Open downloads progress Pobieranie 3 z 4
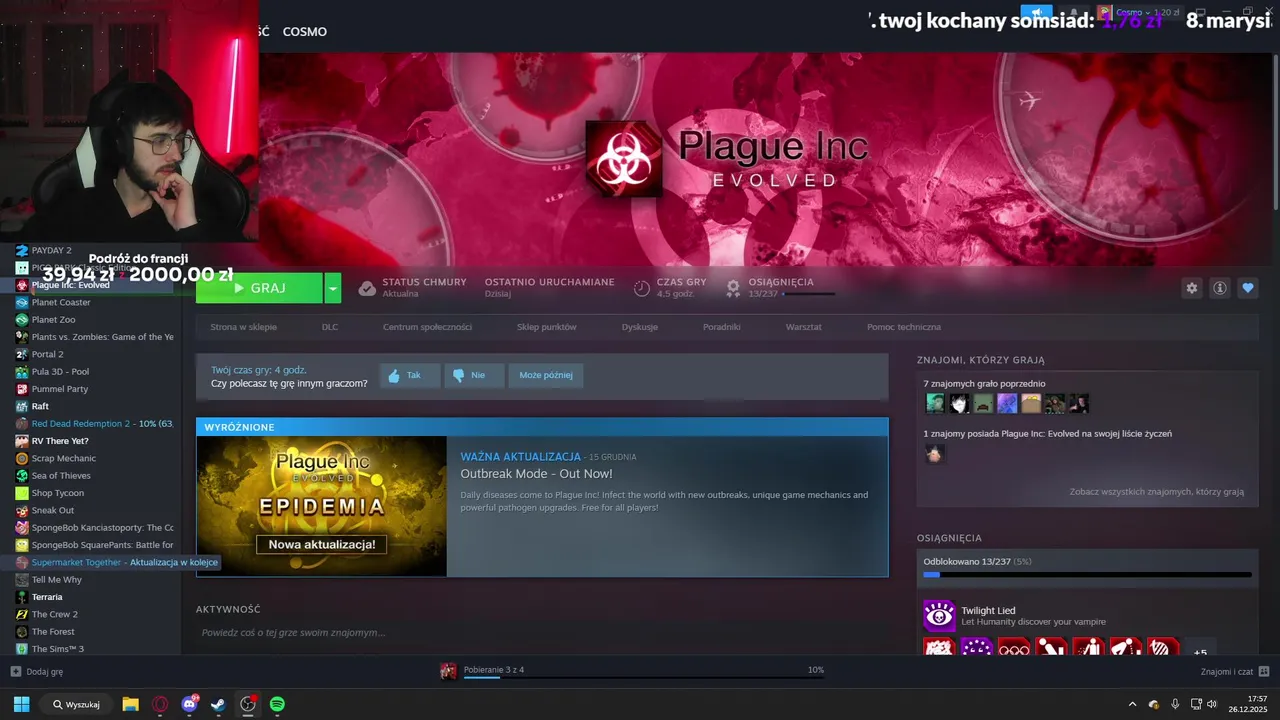 632,671
